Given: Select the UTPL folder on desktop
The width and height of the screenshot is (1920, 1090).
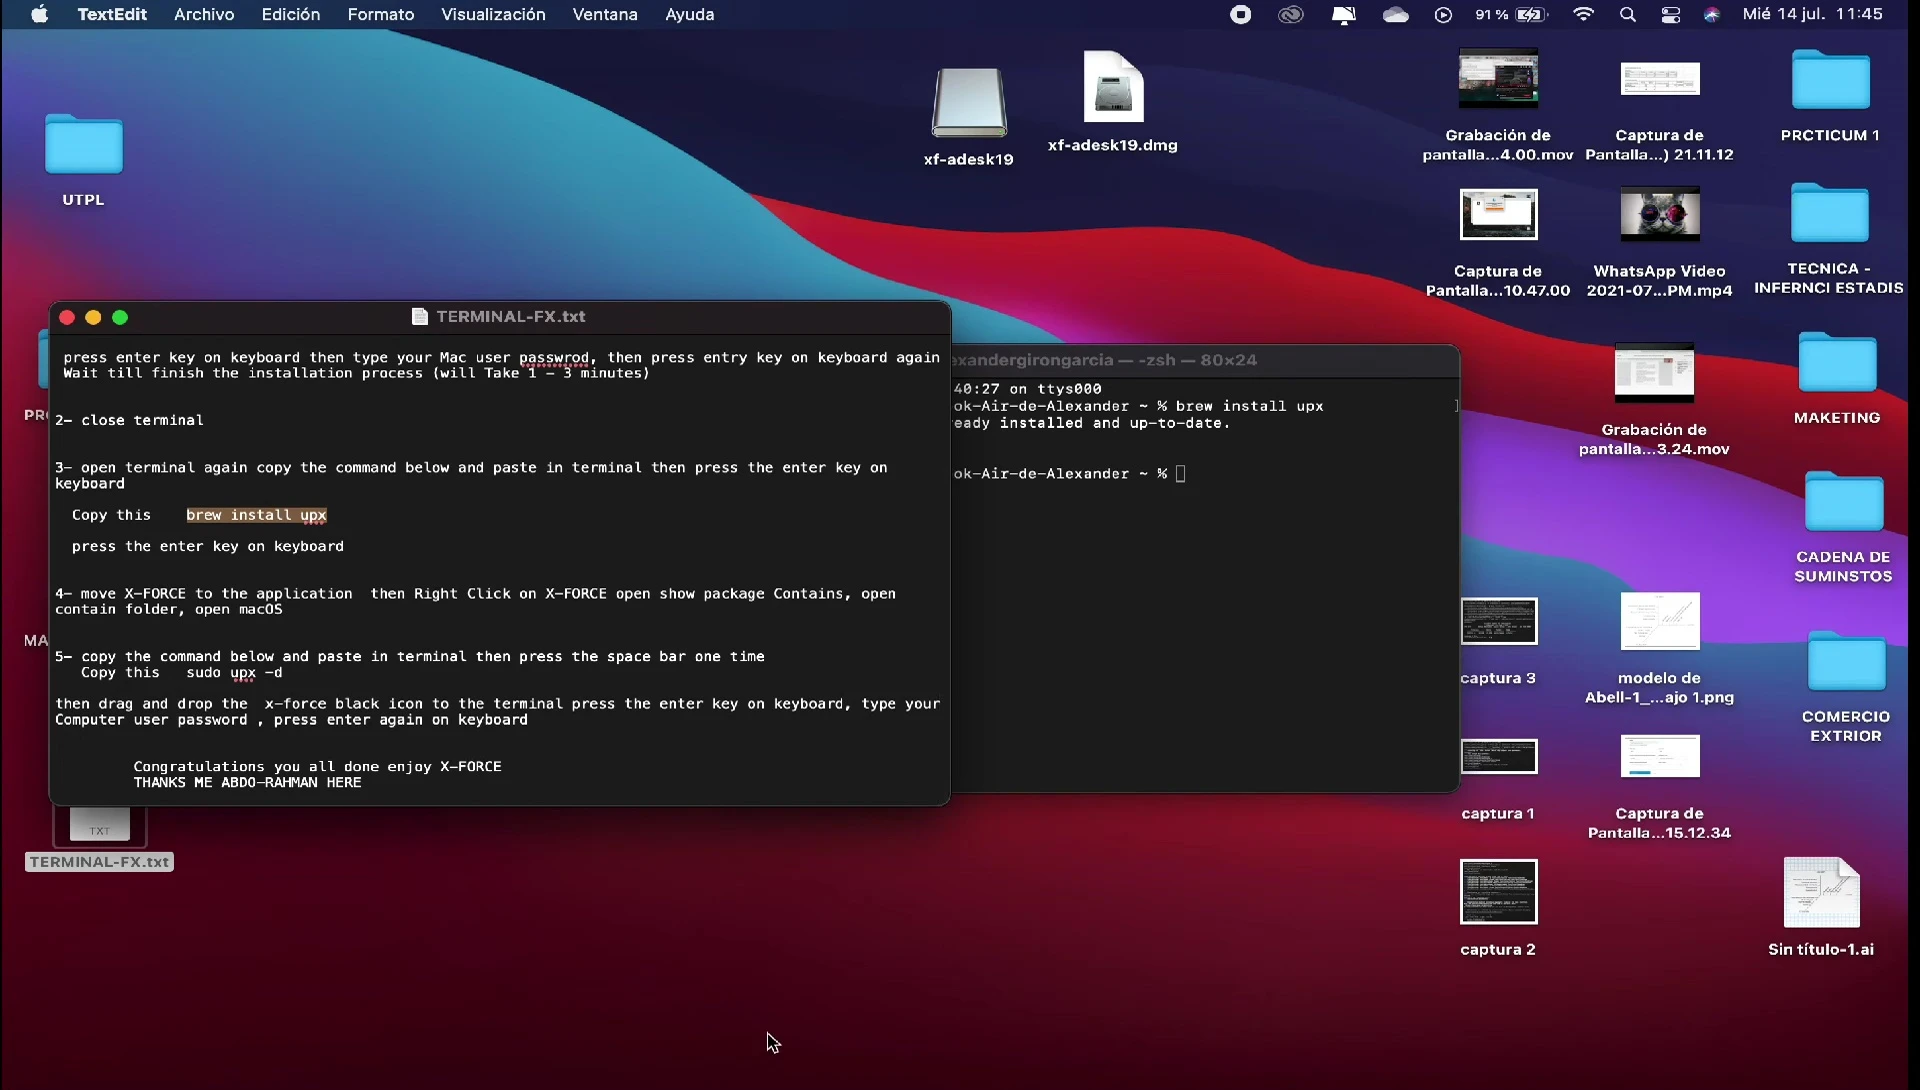Looking at the screenshot, I should point(84,146).
